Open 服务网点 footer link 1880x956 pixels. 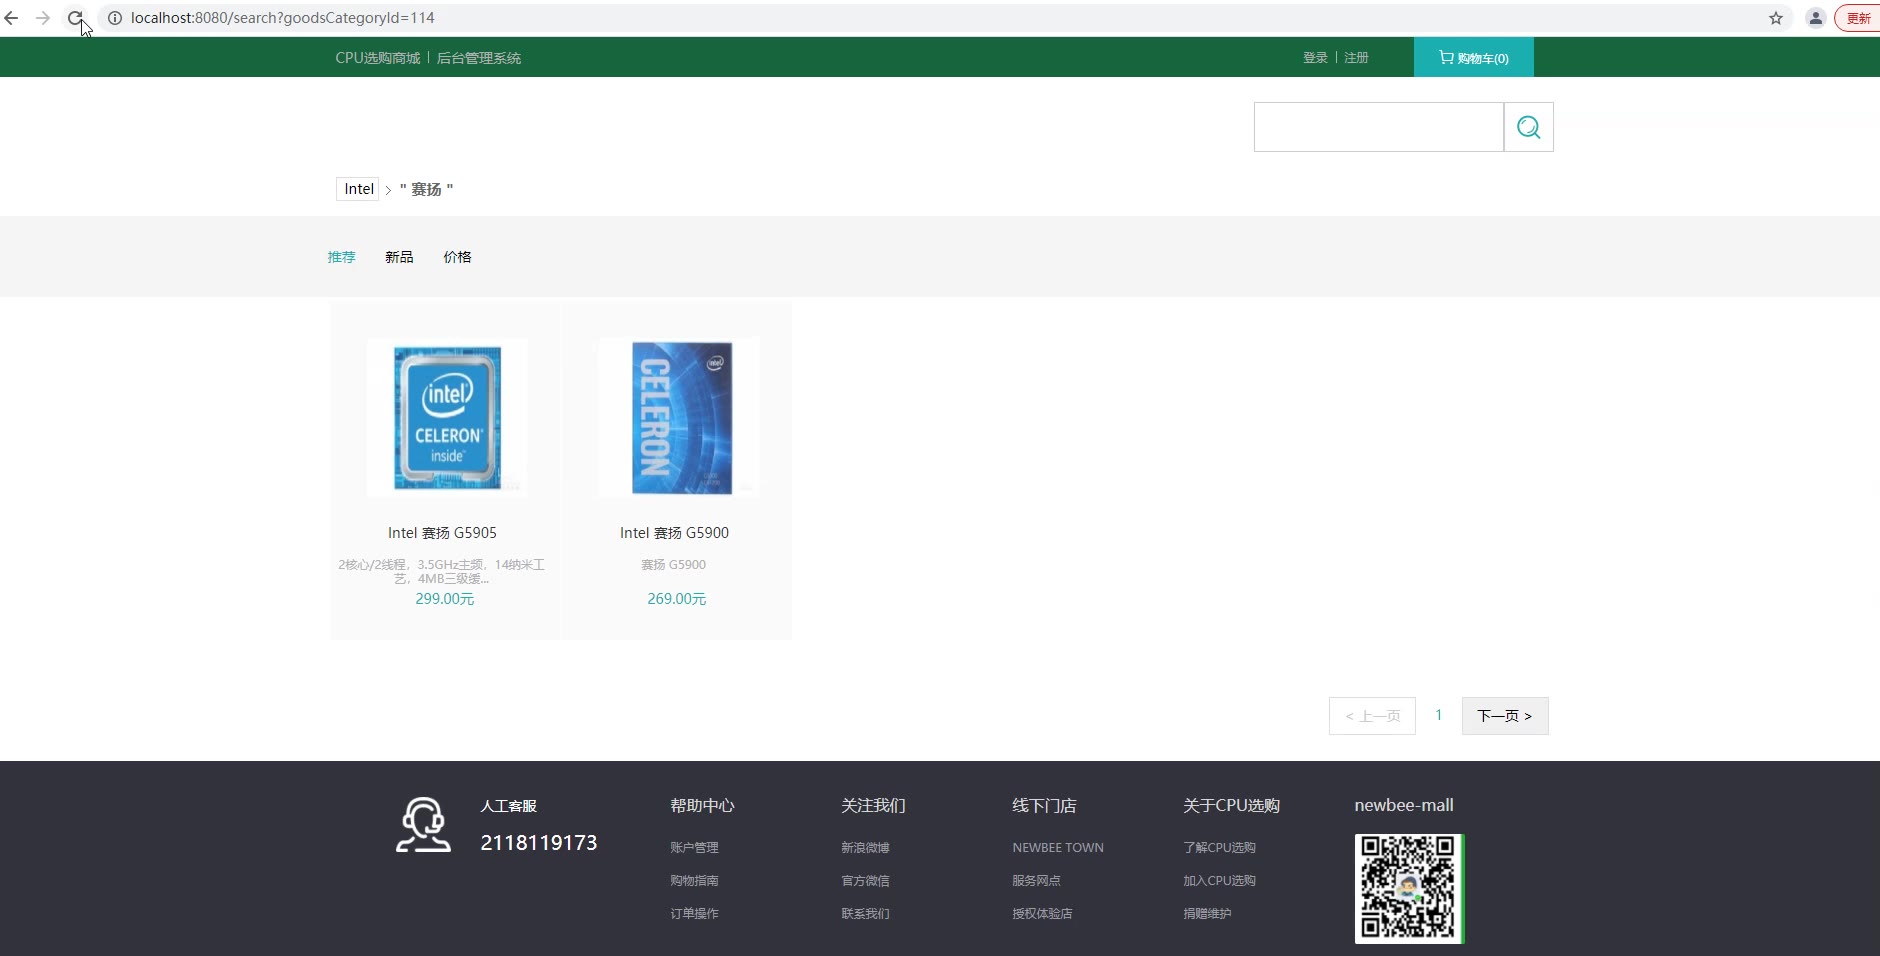click(x=1036, y=880)
